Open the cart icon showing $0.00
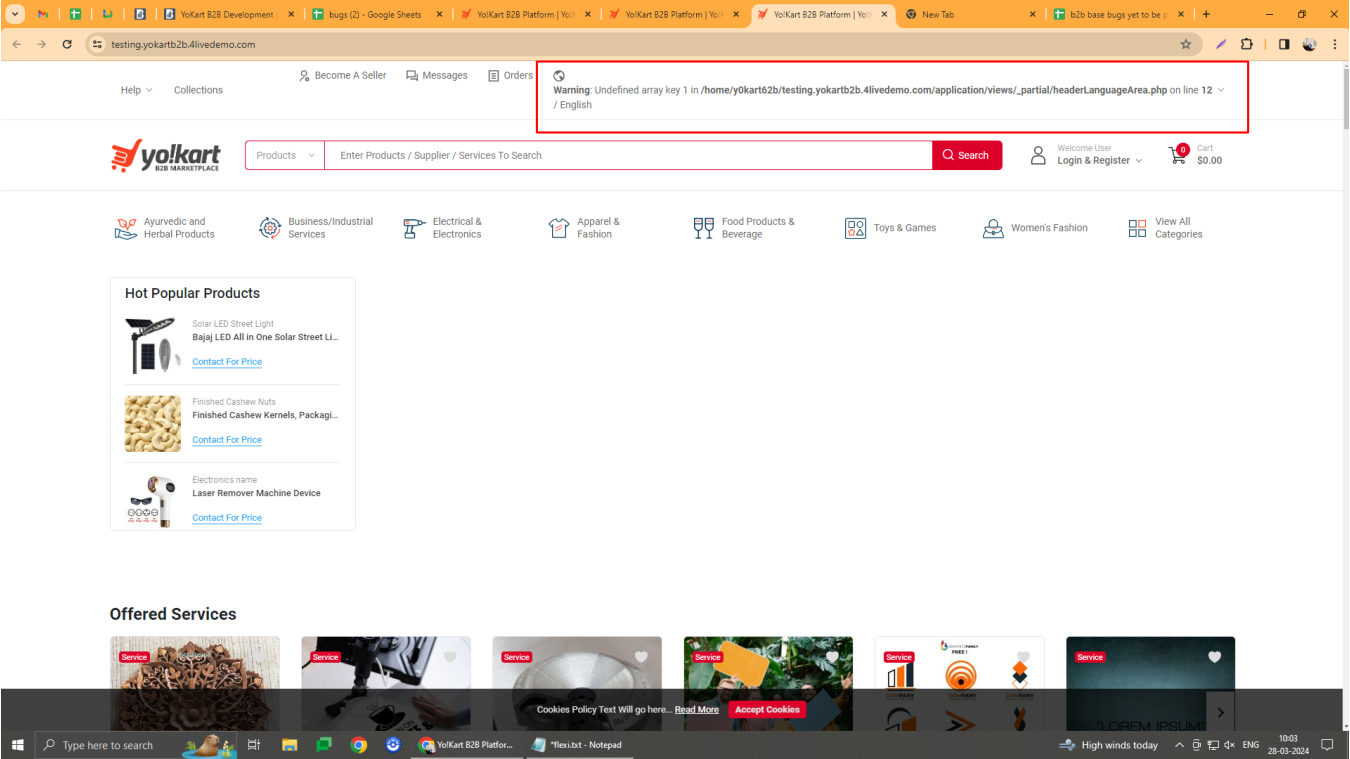1350x759 pixels. coord(1177,155)
